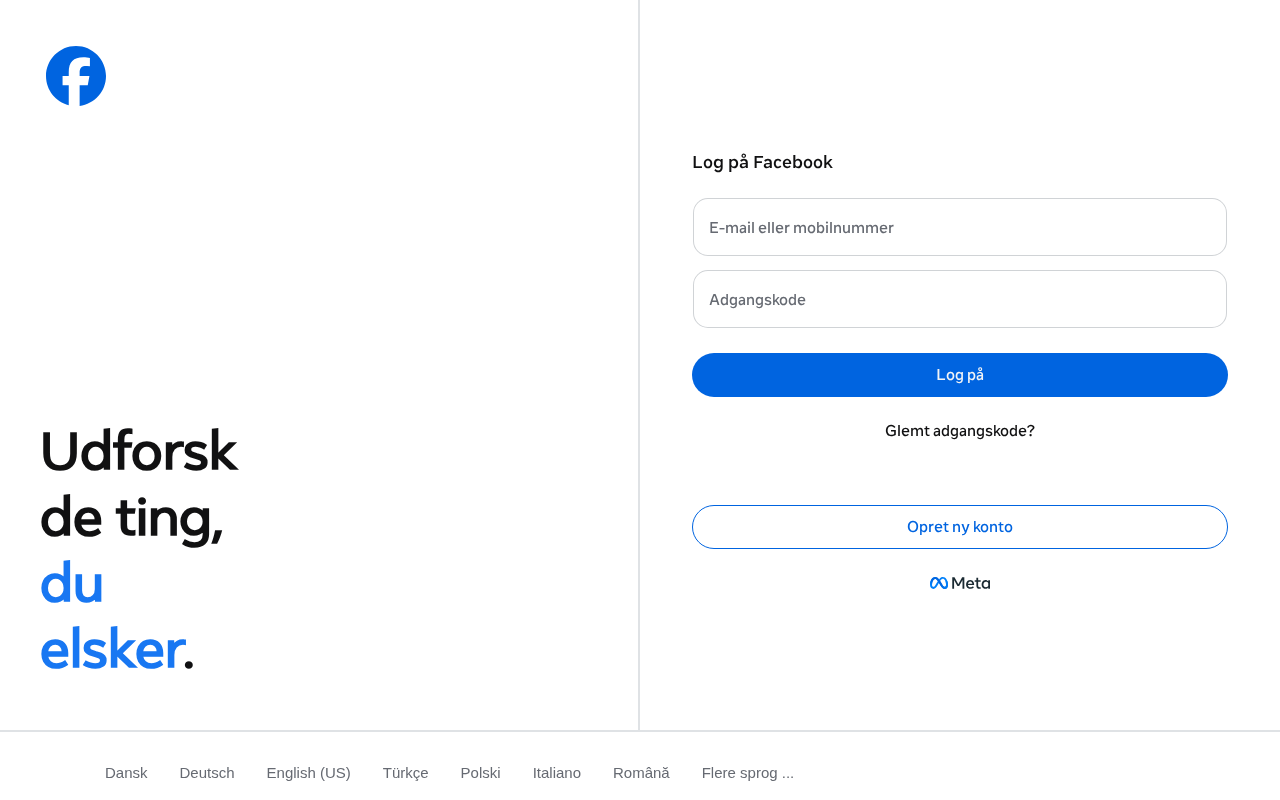Click the Udforsk de ting, du elsker slogan
The width and height of the screenshot is (1280, 800).
(139, 549)
